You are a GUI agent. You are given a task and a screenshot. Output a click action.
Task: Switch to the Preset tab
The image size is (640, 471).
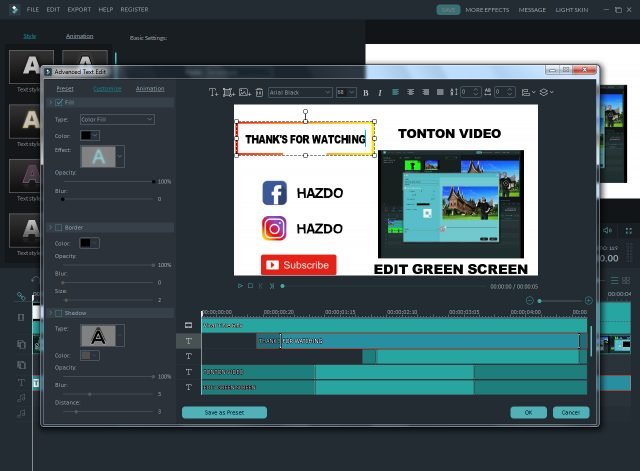64,88
